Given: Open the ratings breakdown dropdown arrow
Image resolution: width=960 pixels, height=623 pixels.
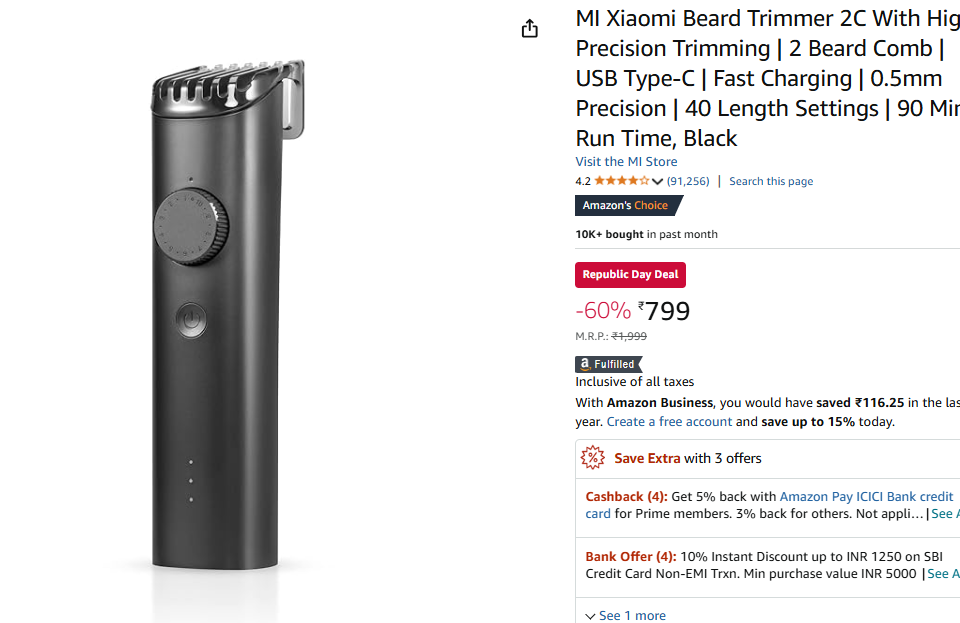Looking at the screenshot, I should point(657,182).
